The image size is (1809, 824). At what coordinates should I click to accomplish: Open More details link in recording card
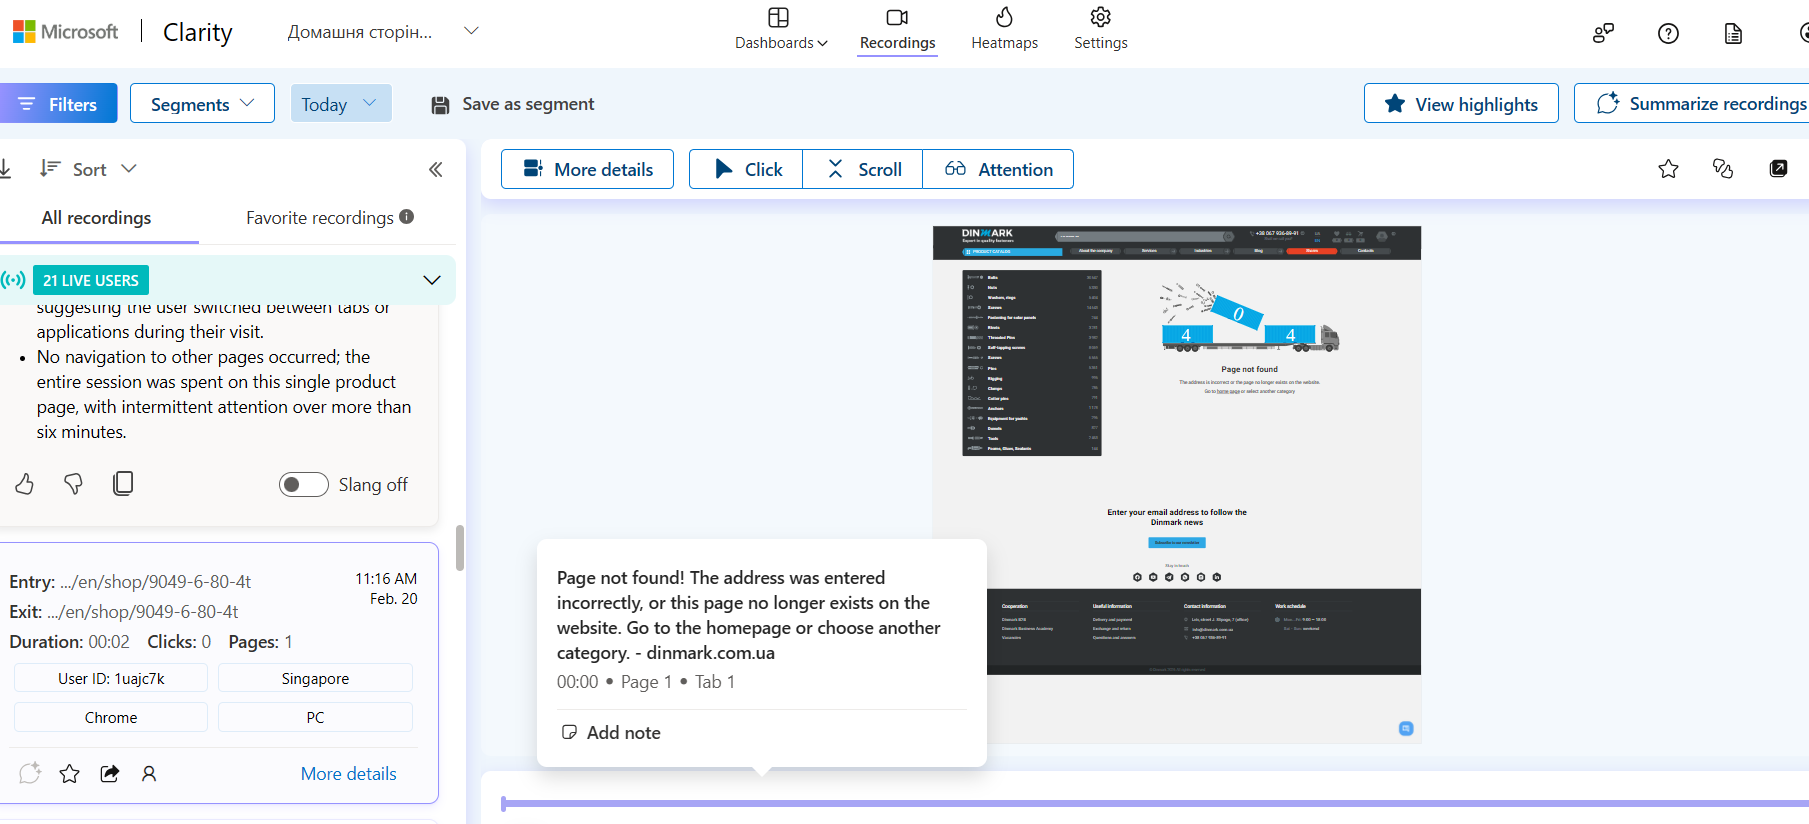(348, 773)
